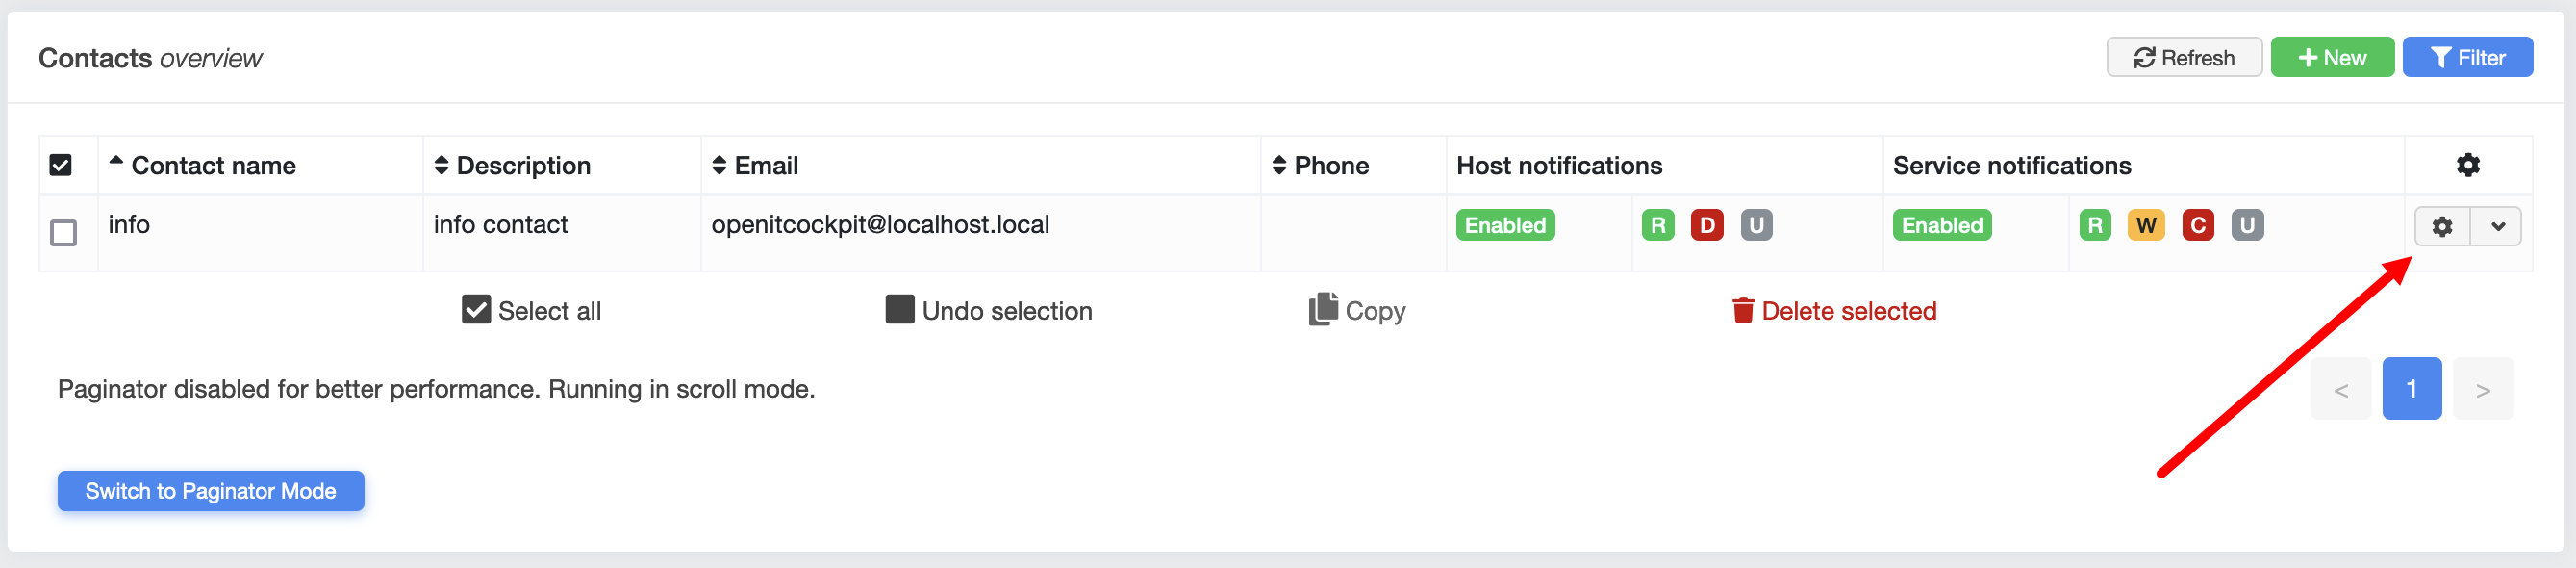Open the gear settings for info contact row

click(2442, 226)
